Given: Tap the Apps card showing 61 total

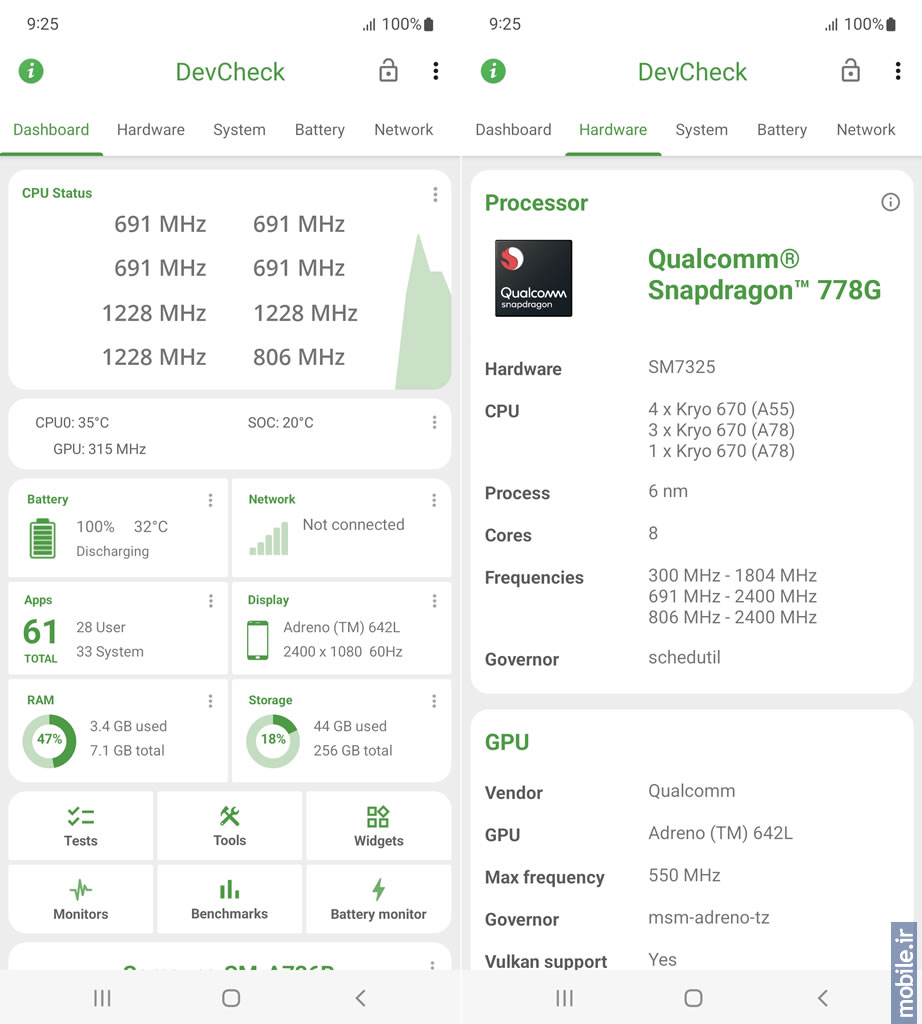Looking at the screenshot, I should coord(118,628).
